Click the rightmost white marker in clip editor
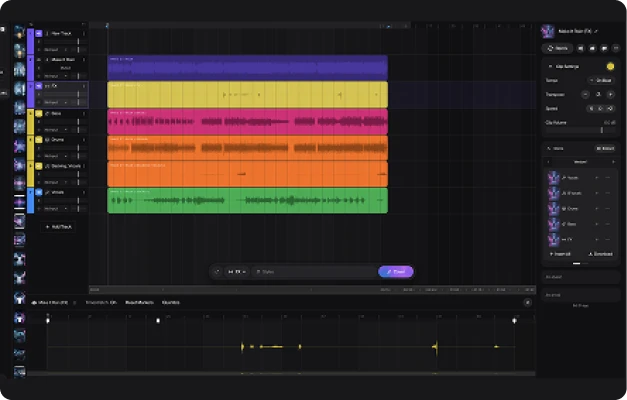 pyautogui.click(x=514, y=320)
